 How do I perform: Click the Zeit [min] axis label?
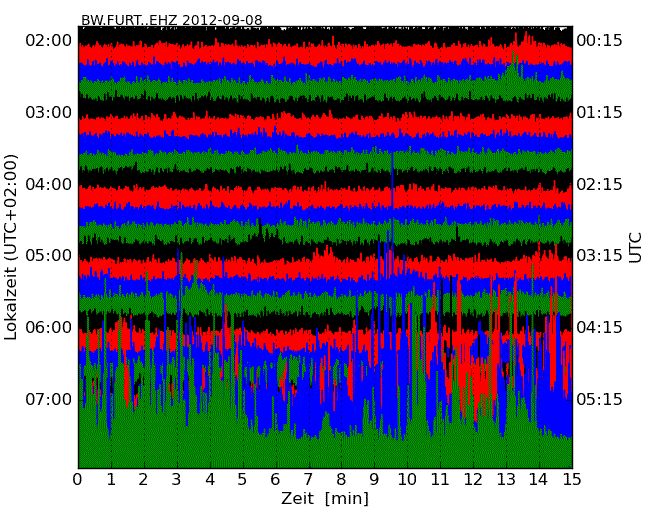point(325,498)
